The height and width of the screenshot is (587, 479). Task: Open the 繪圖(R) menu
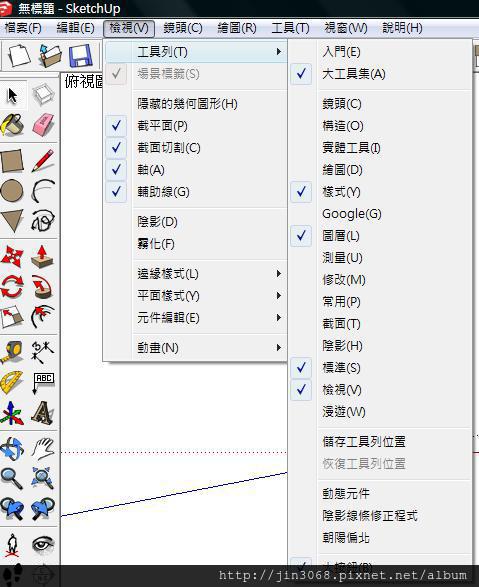point(237,28)
